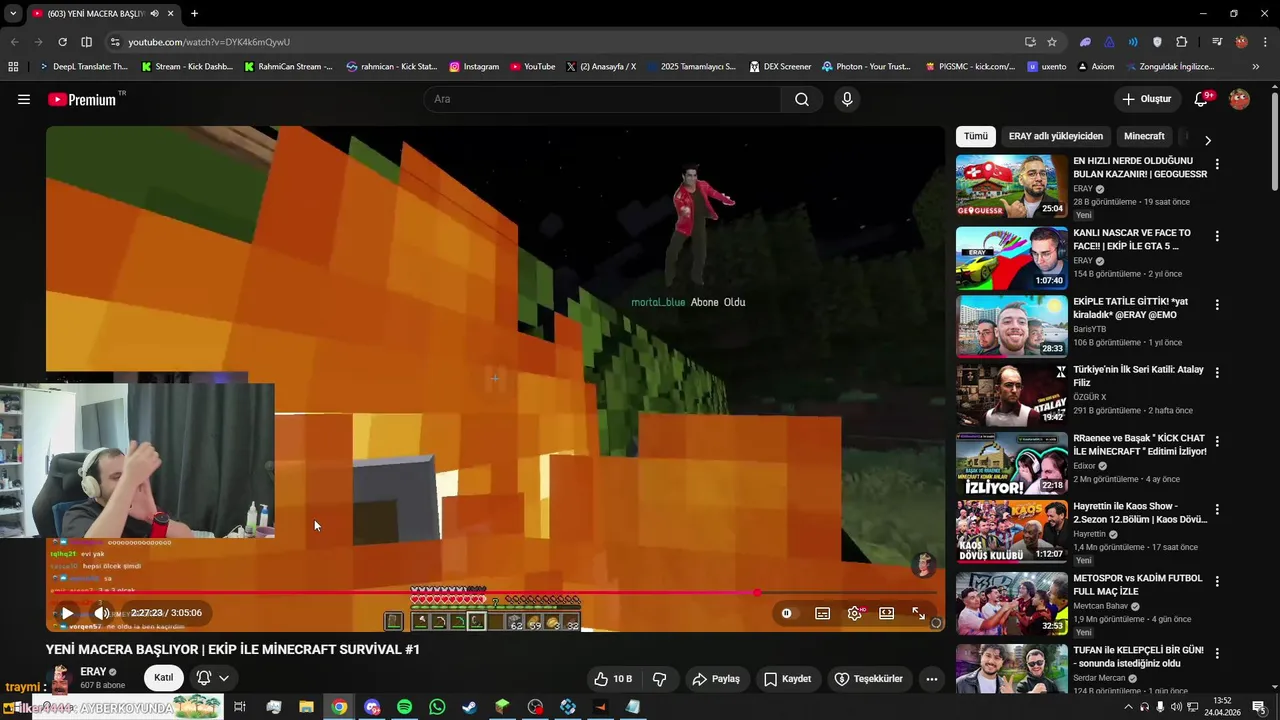Open the Chrome tab search dropdown

13,13
